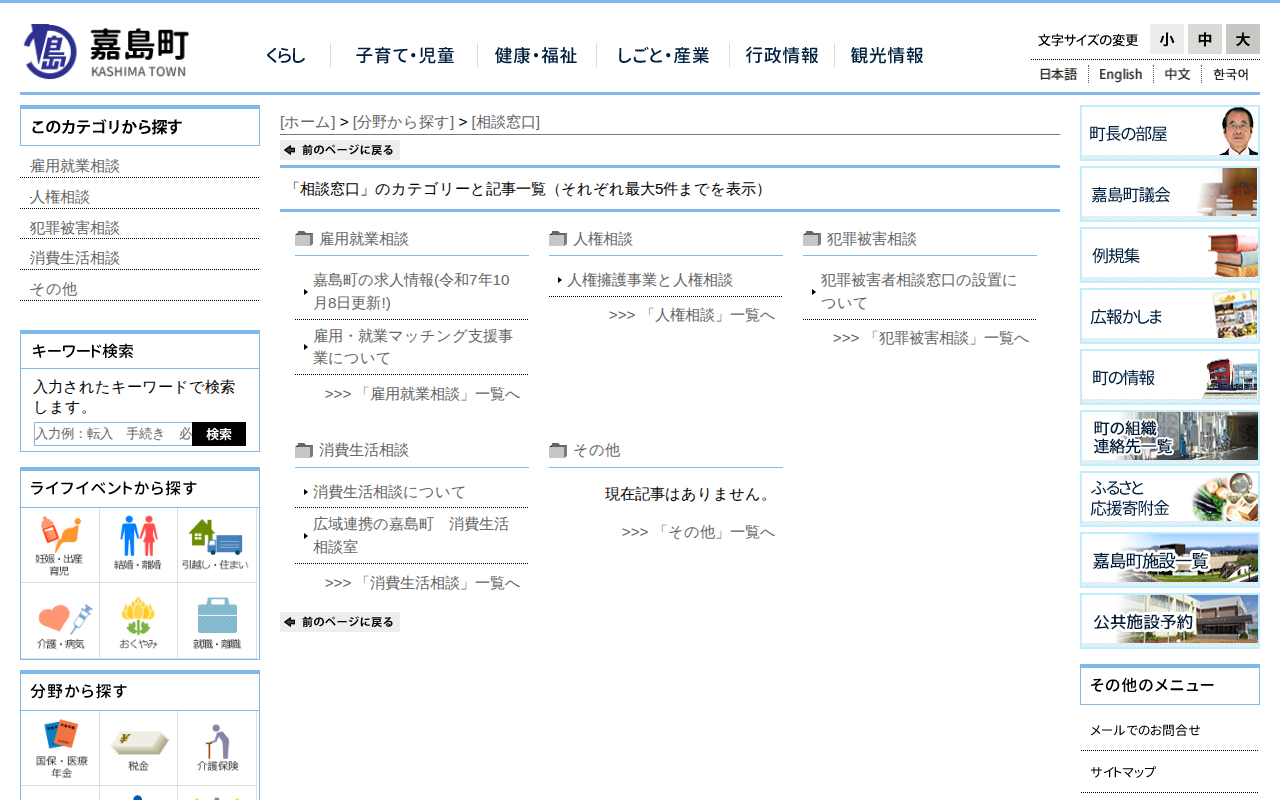Viewport: 1280px width, 800px height.
Task: Open the ふるさと応援寄附金 banner
Action: (x=1170, y=499)
